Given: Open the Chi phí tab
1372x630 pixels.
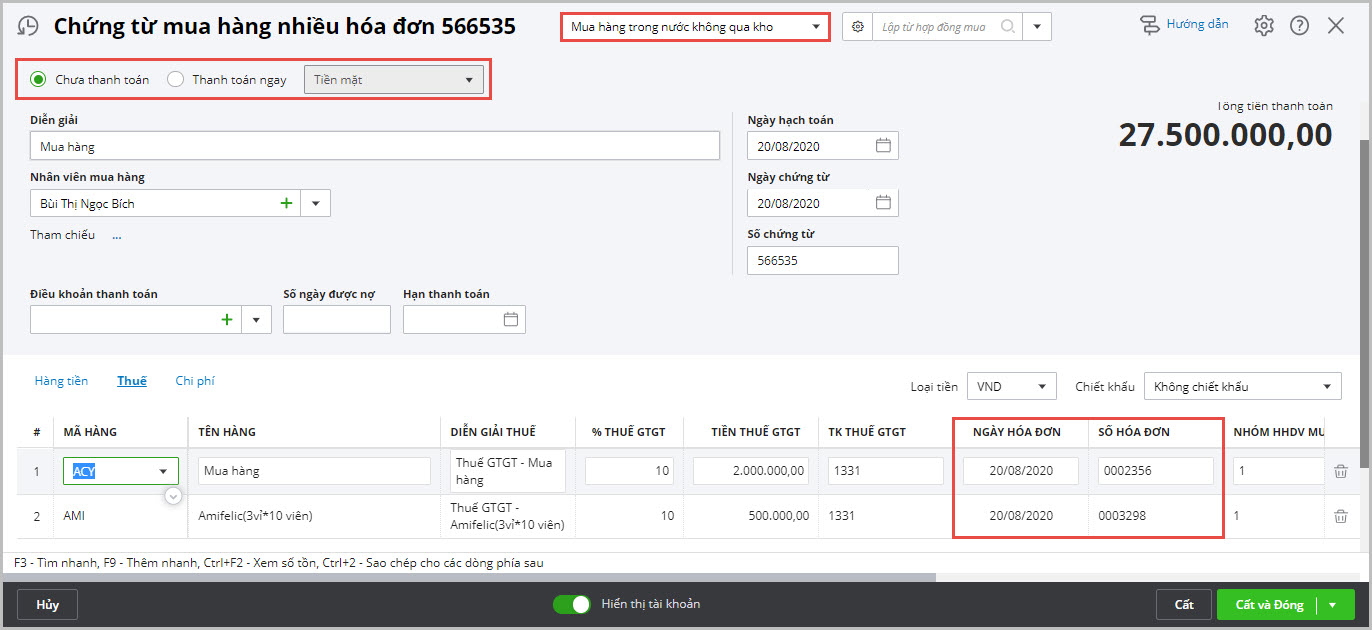Looking at the screenshot, I should [x=195, y=381].
